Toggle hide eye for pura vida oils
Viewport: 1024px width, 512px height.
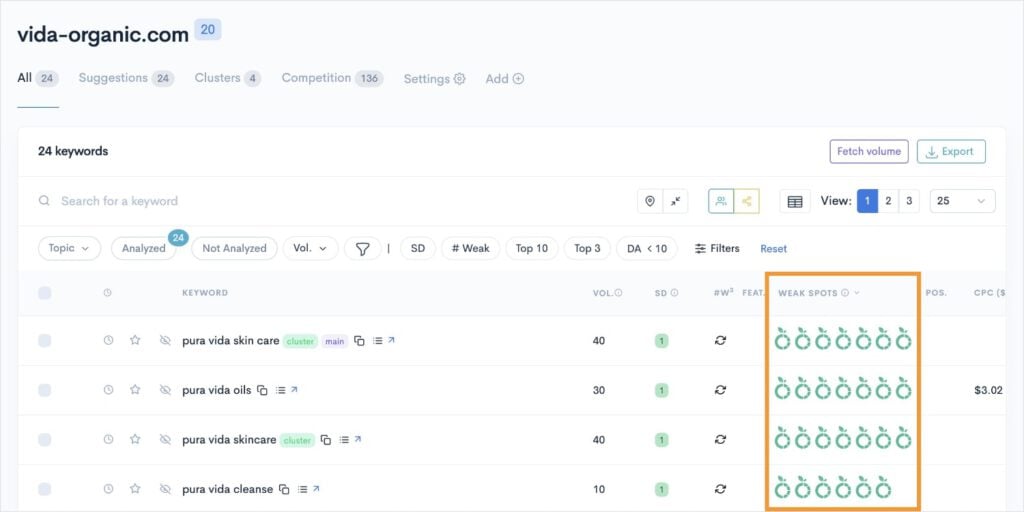point(165,390)
